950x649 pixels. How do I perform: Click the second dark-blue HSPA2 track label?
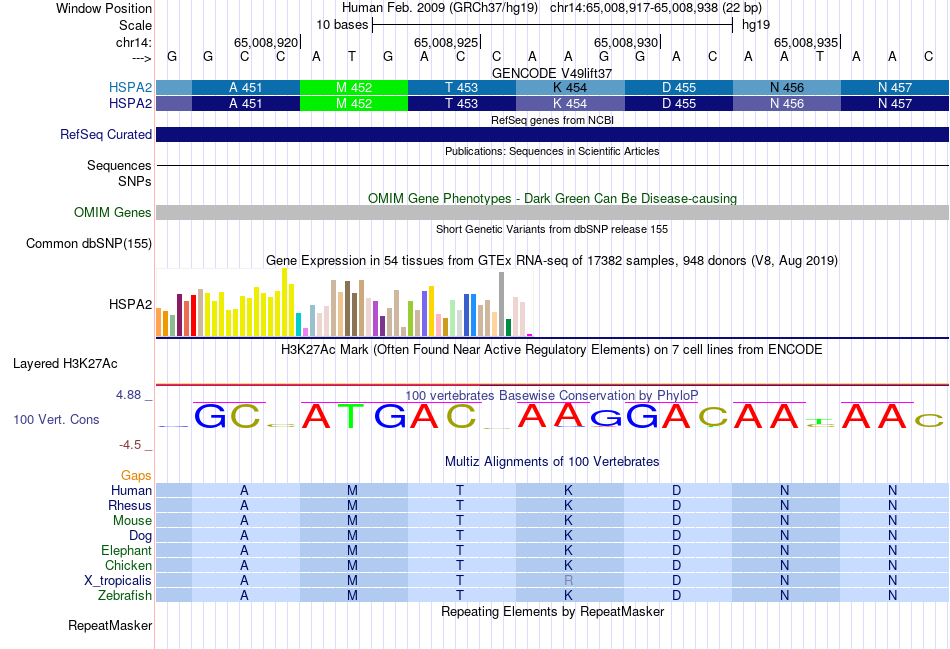130,104
